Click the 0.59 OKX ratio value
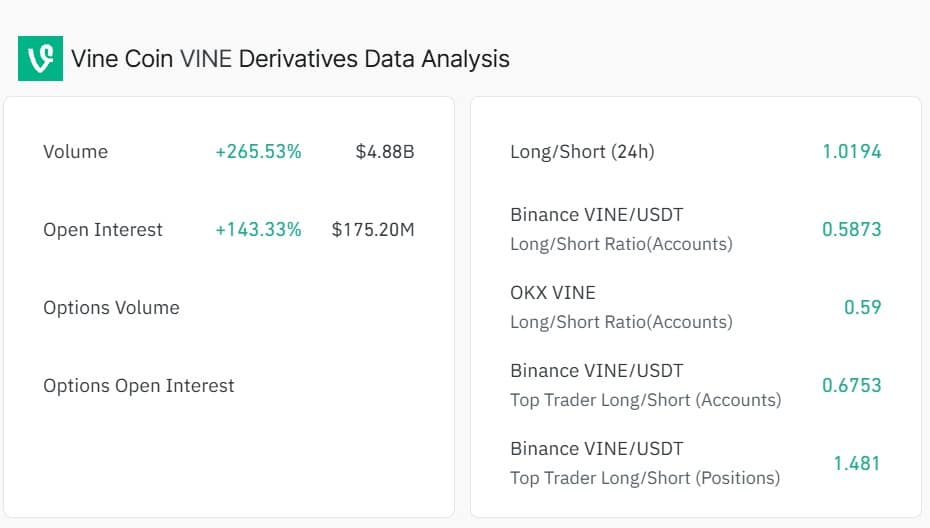Viewport: 930px width, 528px height. coord(863,308)
